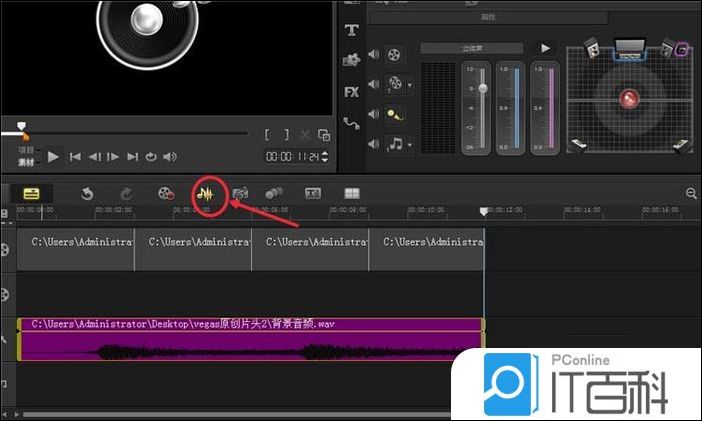
Task: Switch to storyboard/timeline view yellow icon
Action: tap(31, 193)
